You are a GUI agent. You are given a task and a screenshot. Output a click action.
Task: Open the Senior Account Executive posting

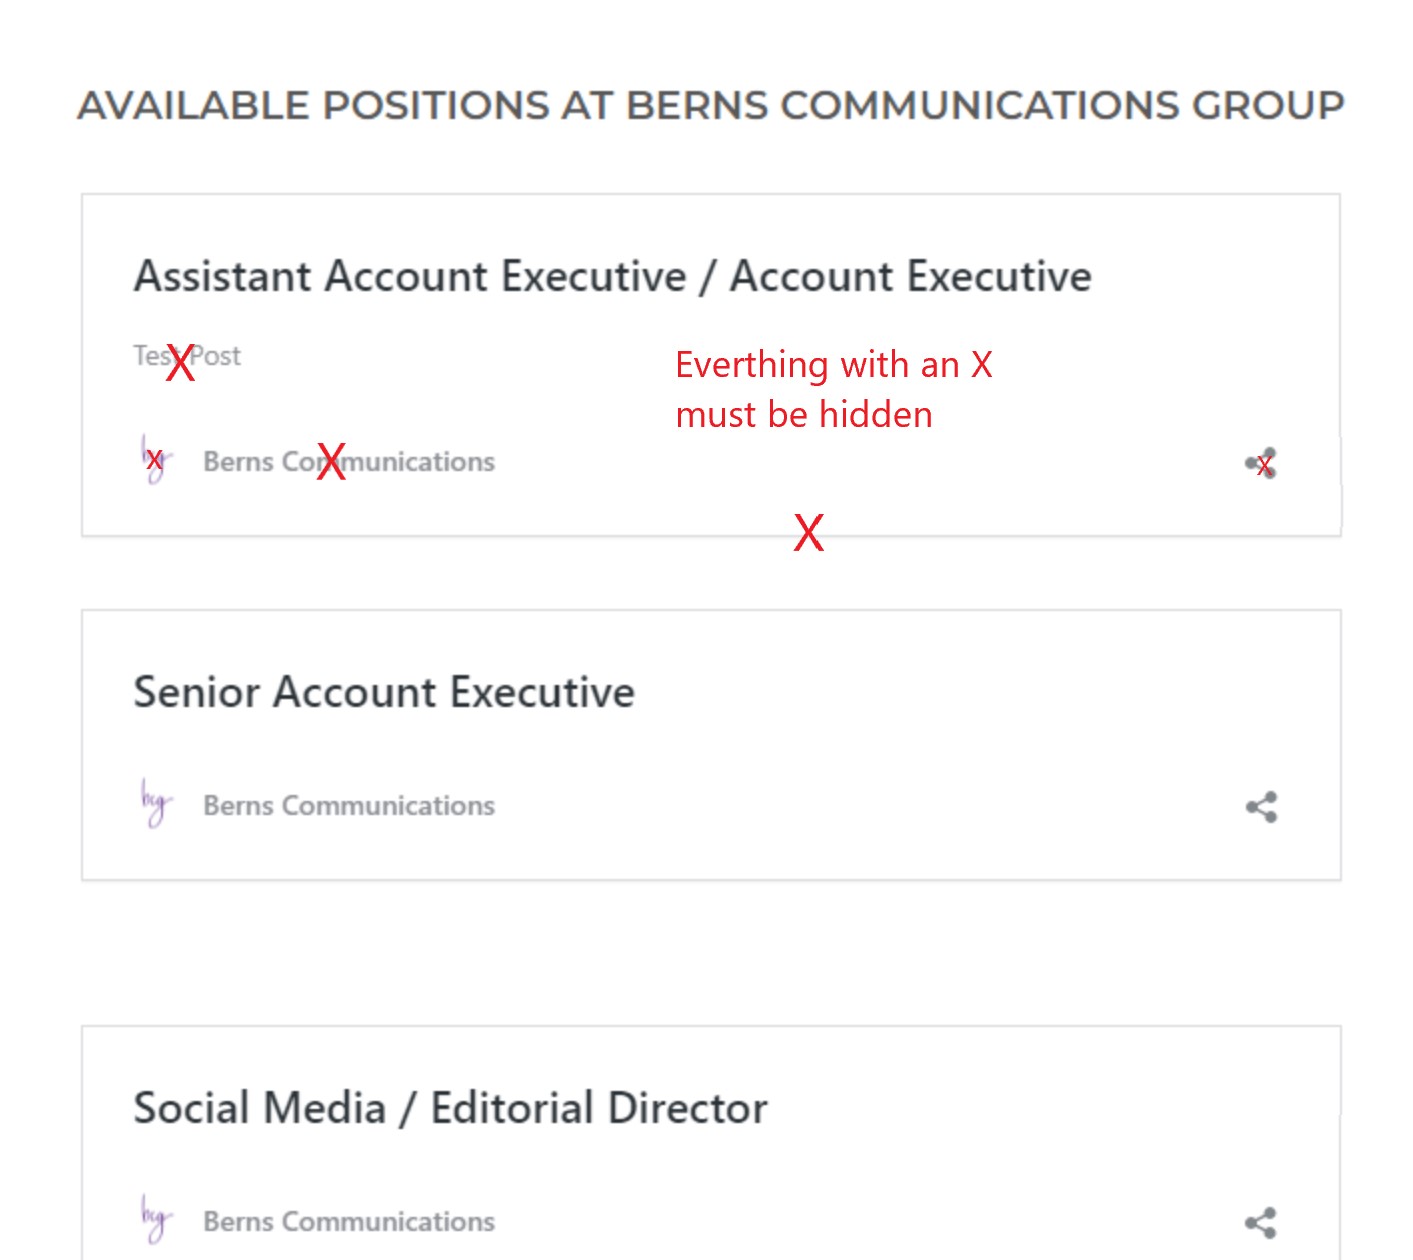384,692
